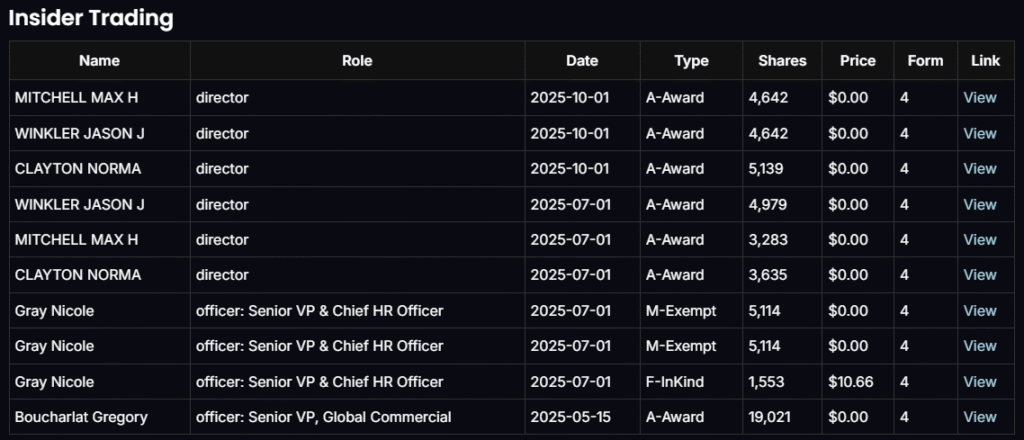The image size is (1024, 440).
Task: Open View link for Winkler's 4,642 share award
Action: point(979,133)
